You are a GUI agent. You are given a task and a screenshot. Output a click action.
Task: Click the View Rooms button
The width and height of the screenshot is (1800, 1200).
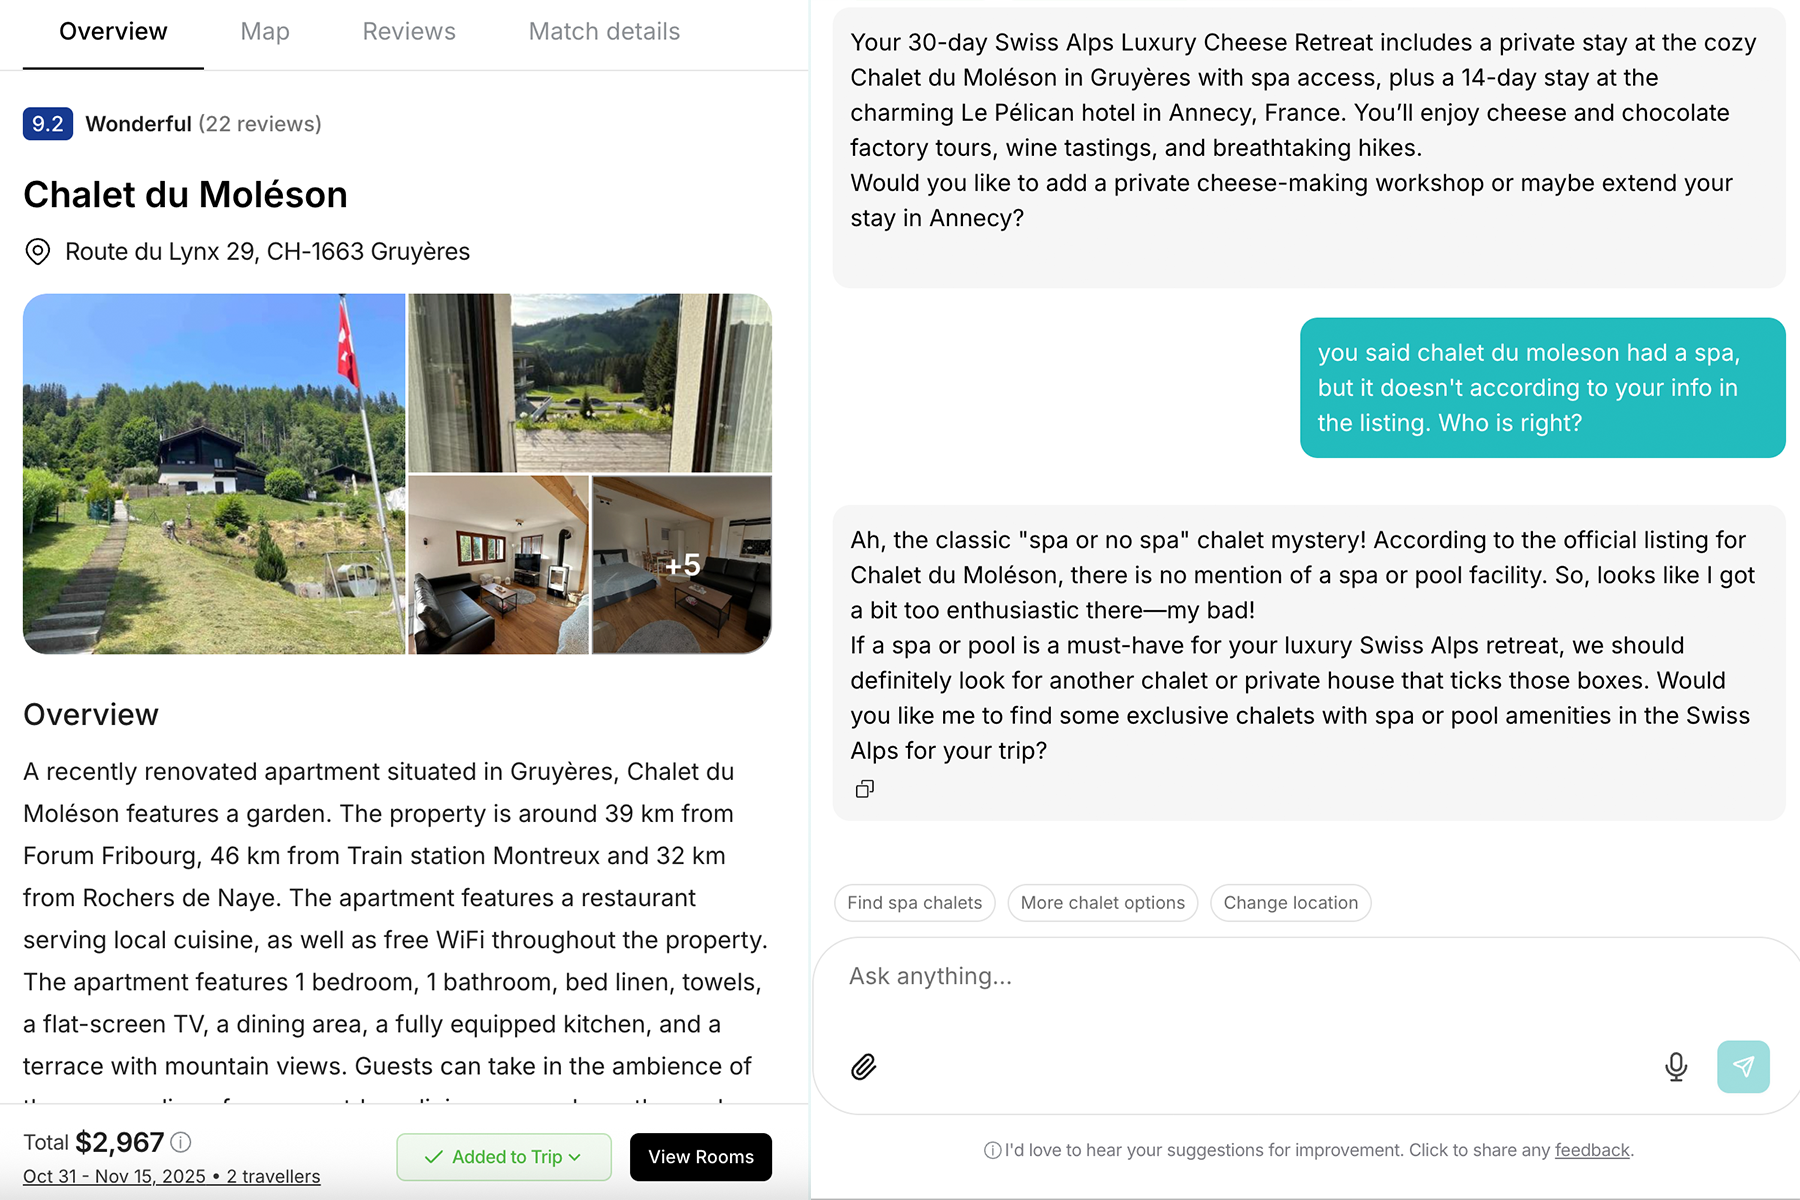pos(700,1157)
